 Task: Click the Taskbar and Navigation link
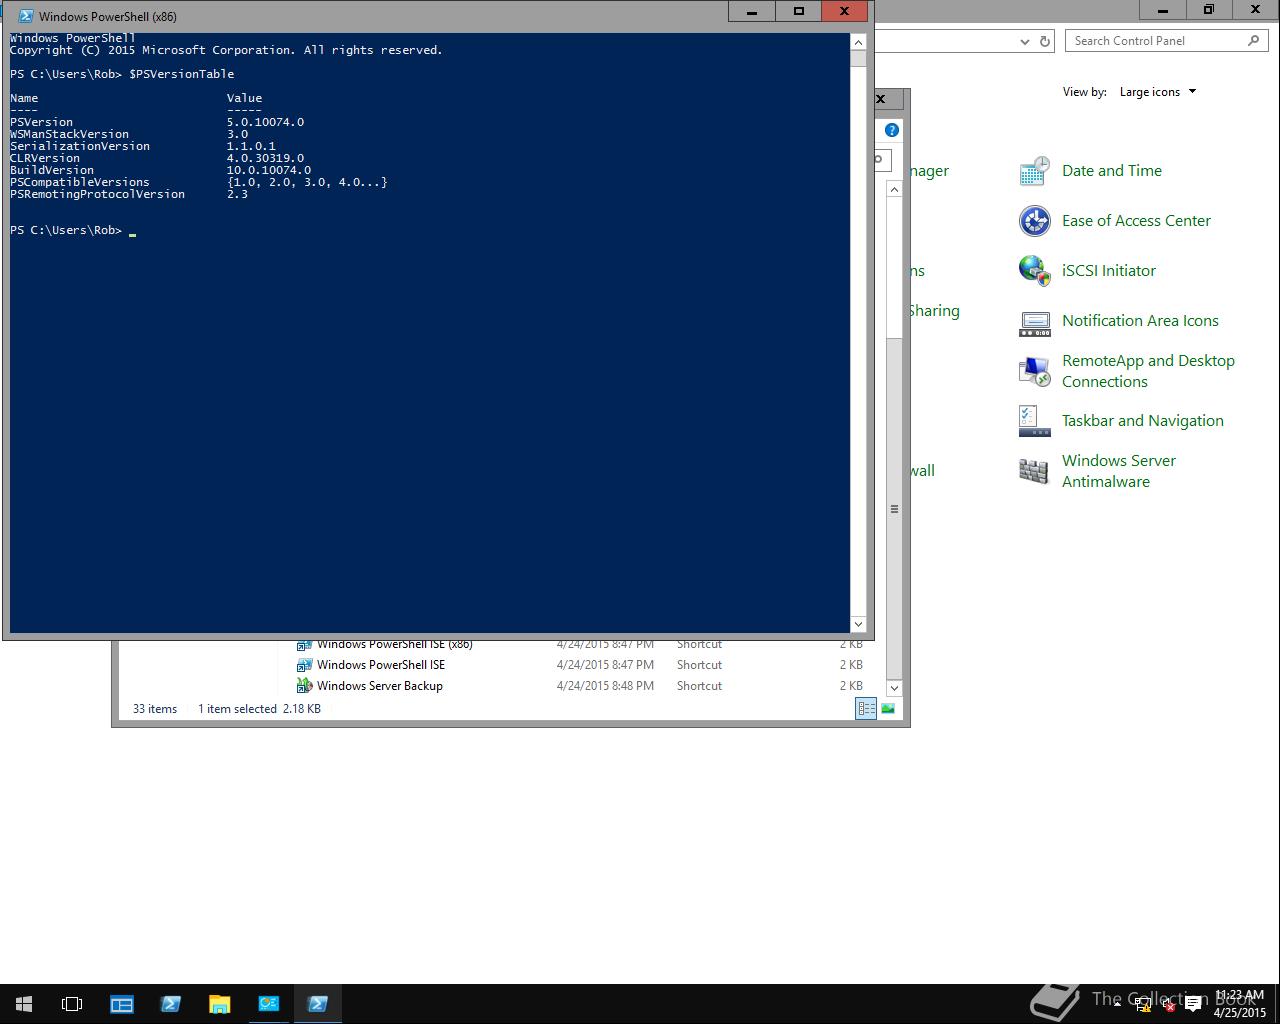coord(1143,421)
